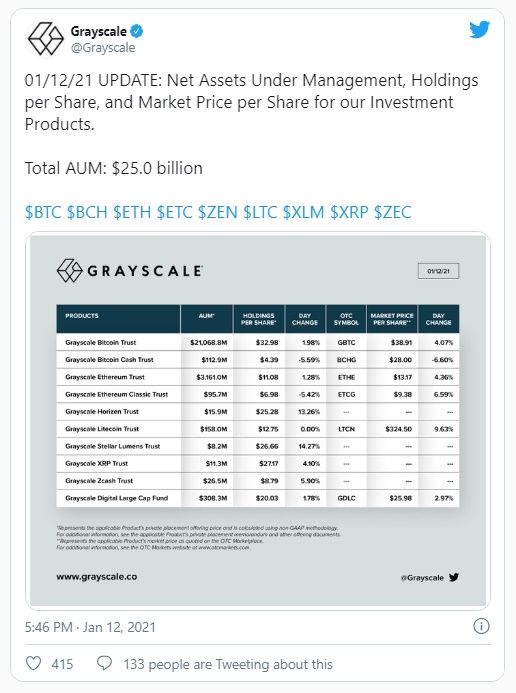
Task: Open the $ZEC cashtag
Action: 392,212
